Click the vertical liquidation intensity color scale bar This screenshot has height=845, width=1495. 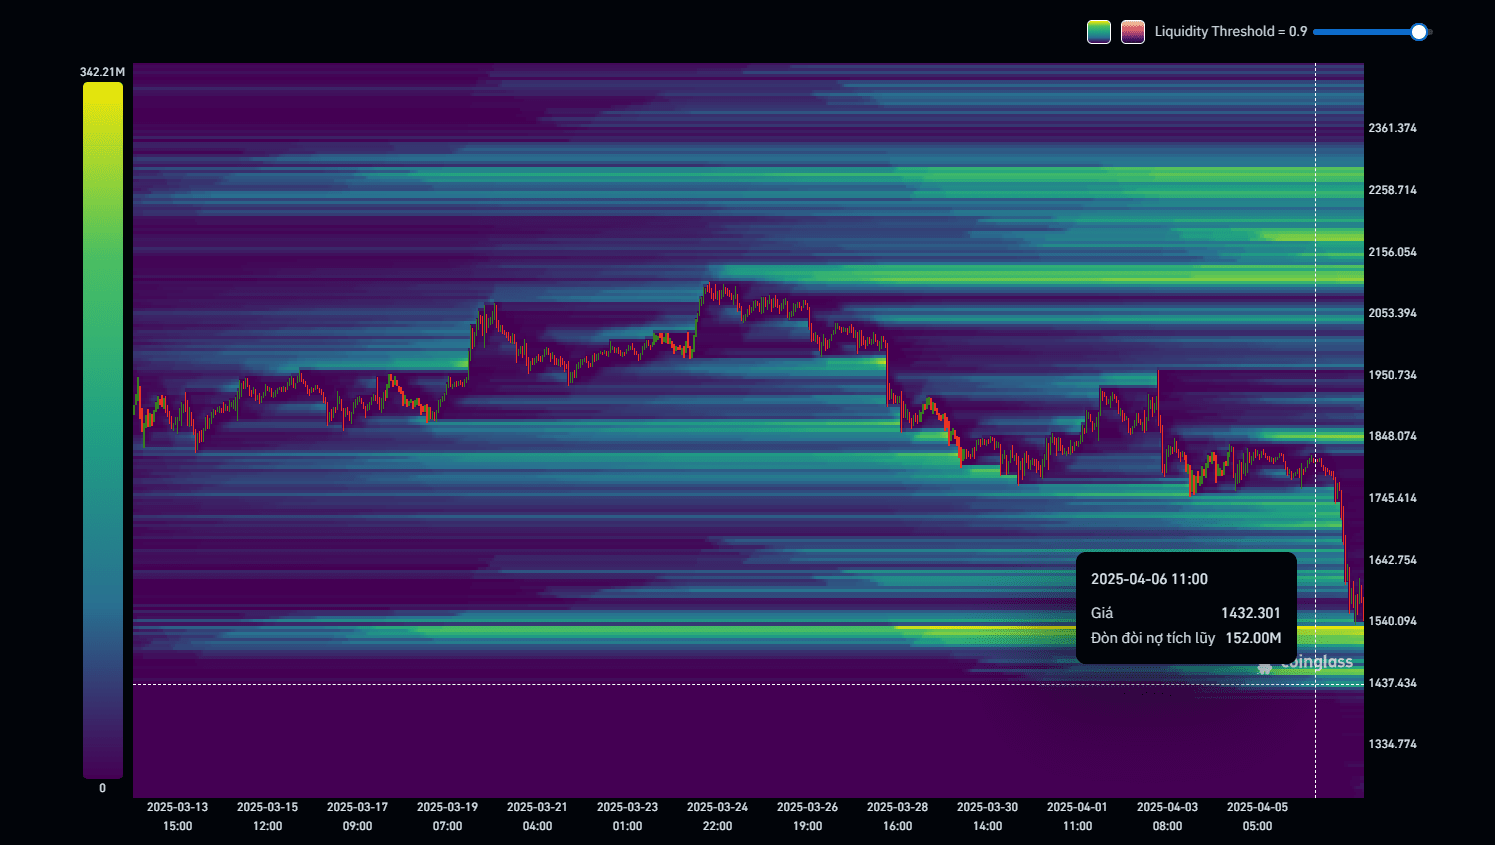(x=103, y=430)
